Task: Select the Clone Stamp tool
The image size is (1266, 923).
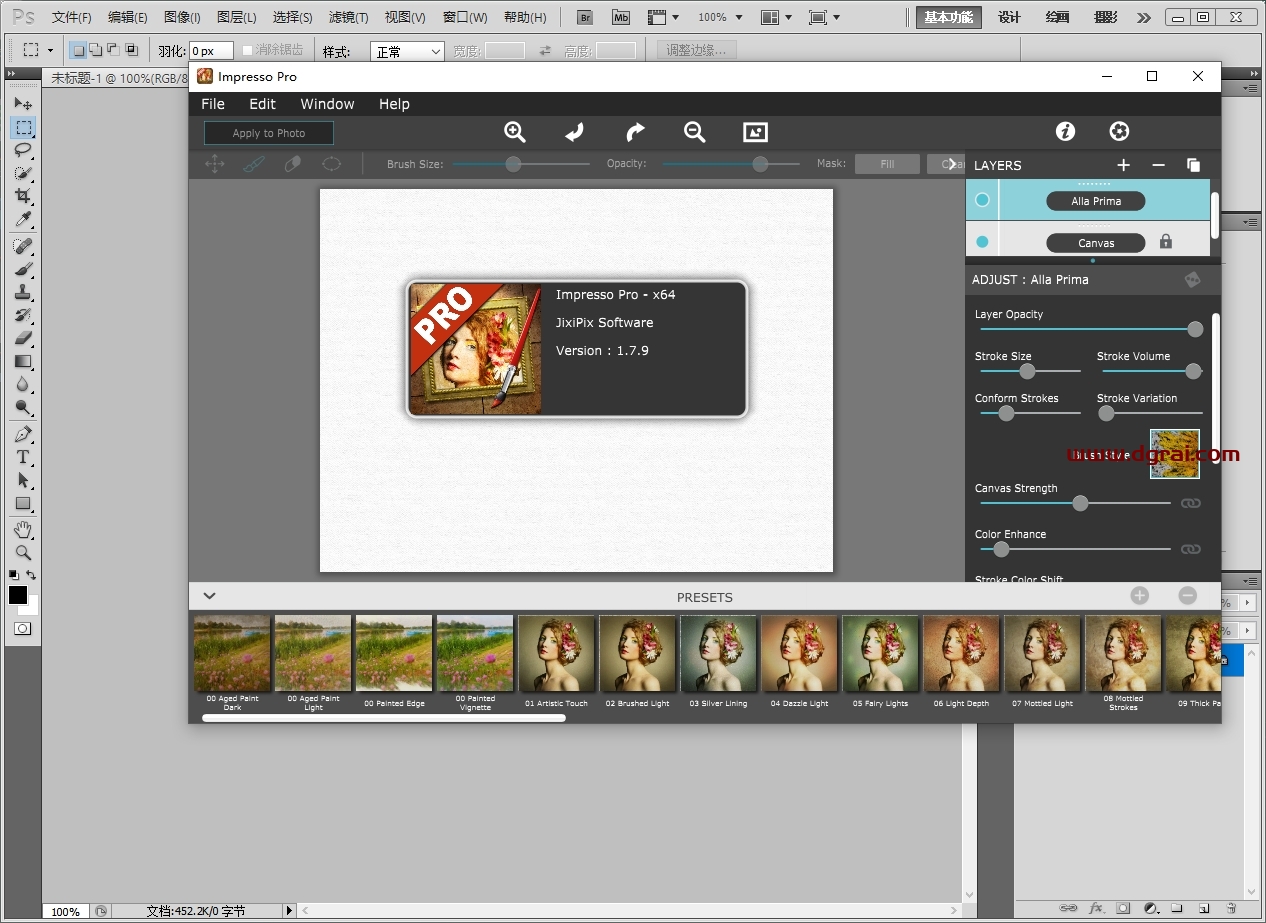Action: [23, 292]
